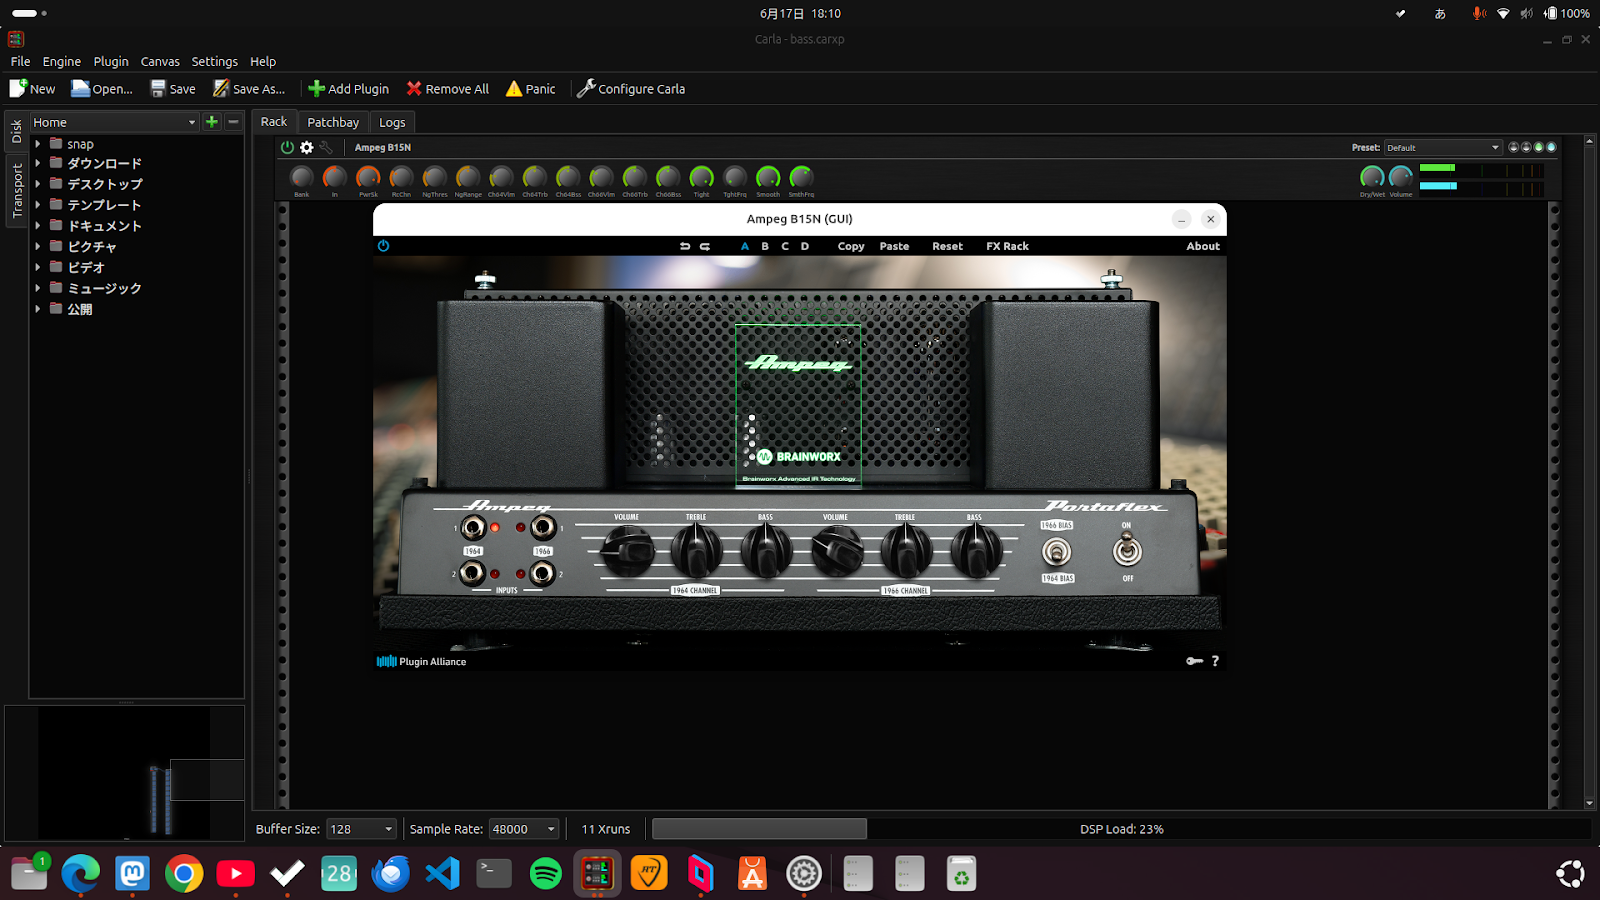The height and width of the screenshot is (900, 1600).
Task: Click the undo arrow in Ampeg GUI
Action: [685, 246]
